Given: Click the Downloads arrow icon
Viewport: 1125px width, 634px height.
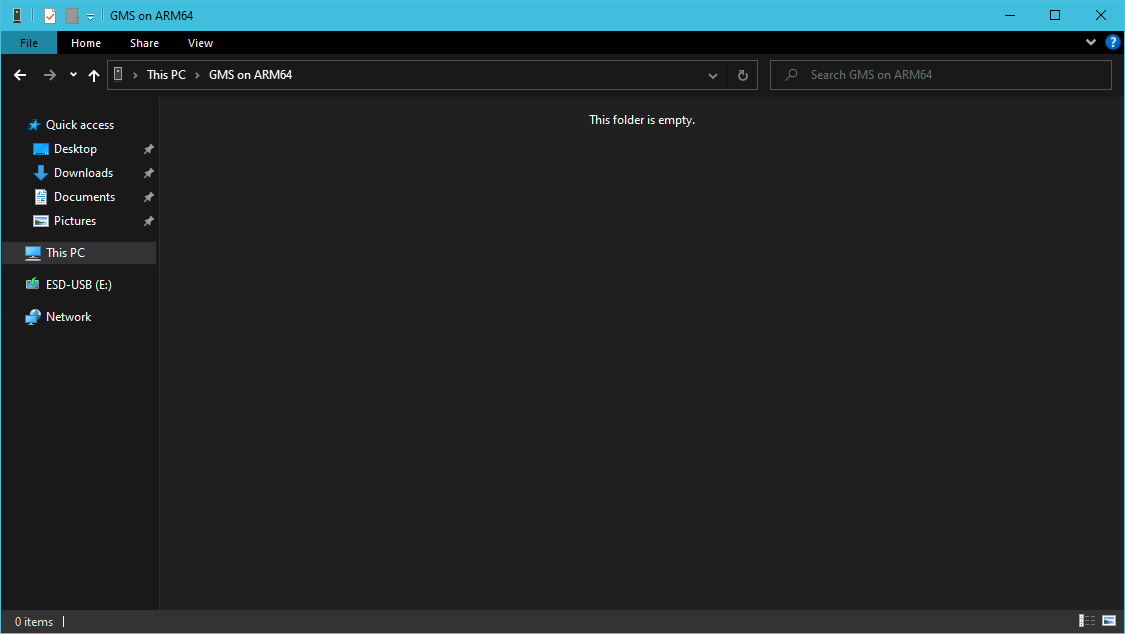Looking at the screenshot, I should coord(41,173).
